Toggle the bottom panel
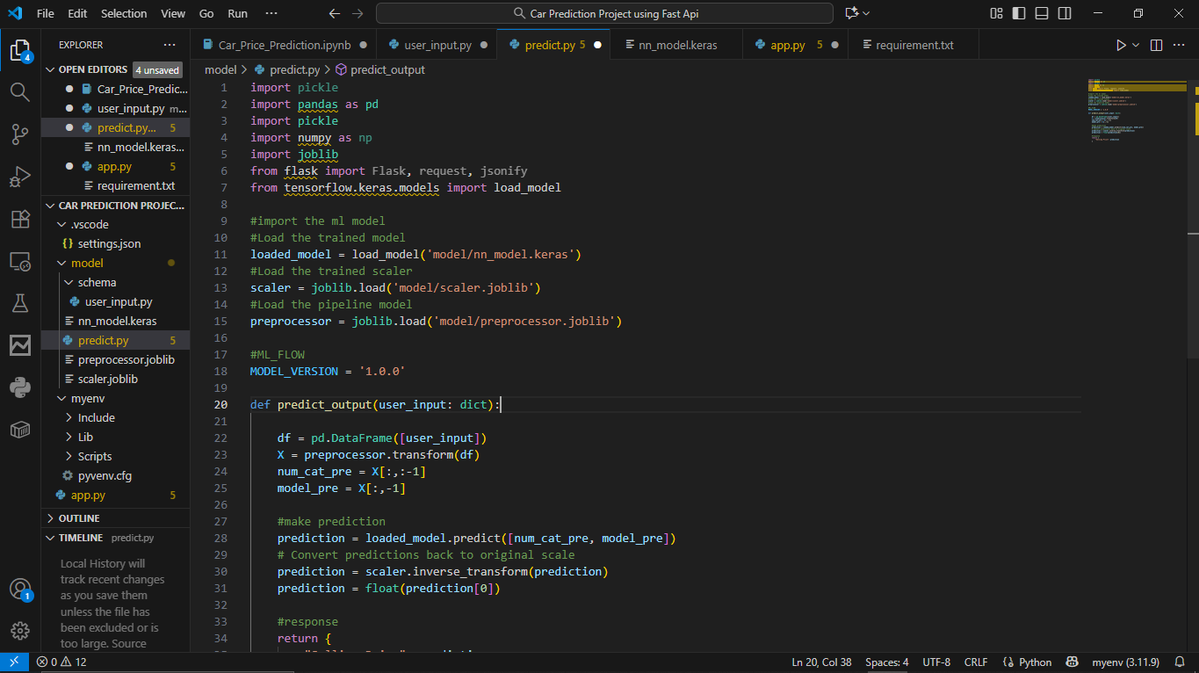 1041,14
